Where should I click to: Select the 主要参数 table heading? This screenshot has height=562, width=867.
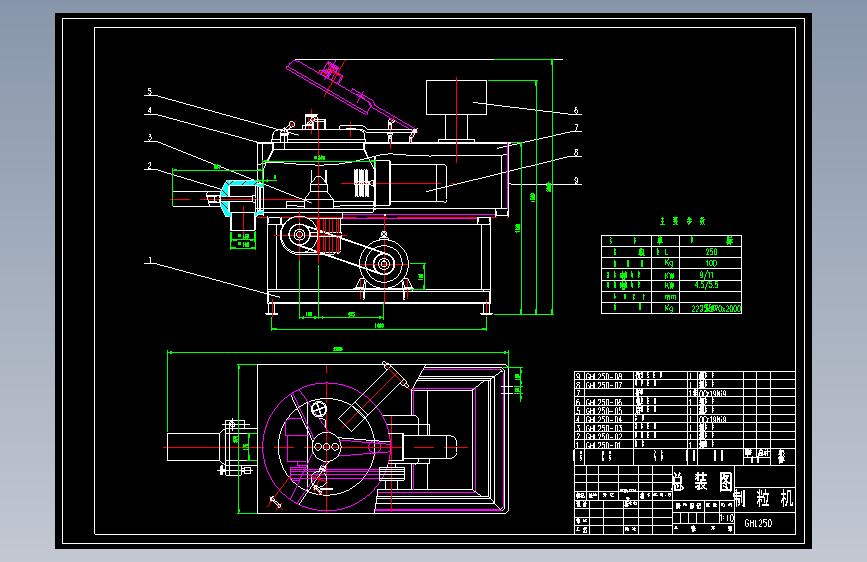click(x=682, y=221)
